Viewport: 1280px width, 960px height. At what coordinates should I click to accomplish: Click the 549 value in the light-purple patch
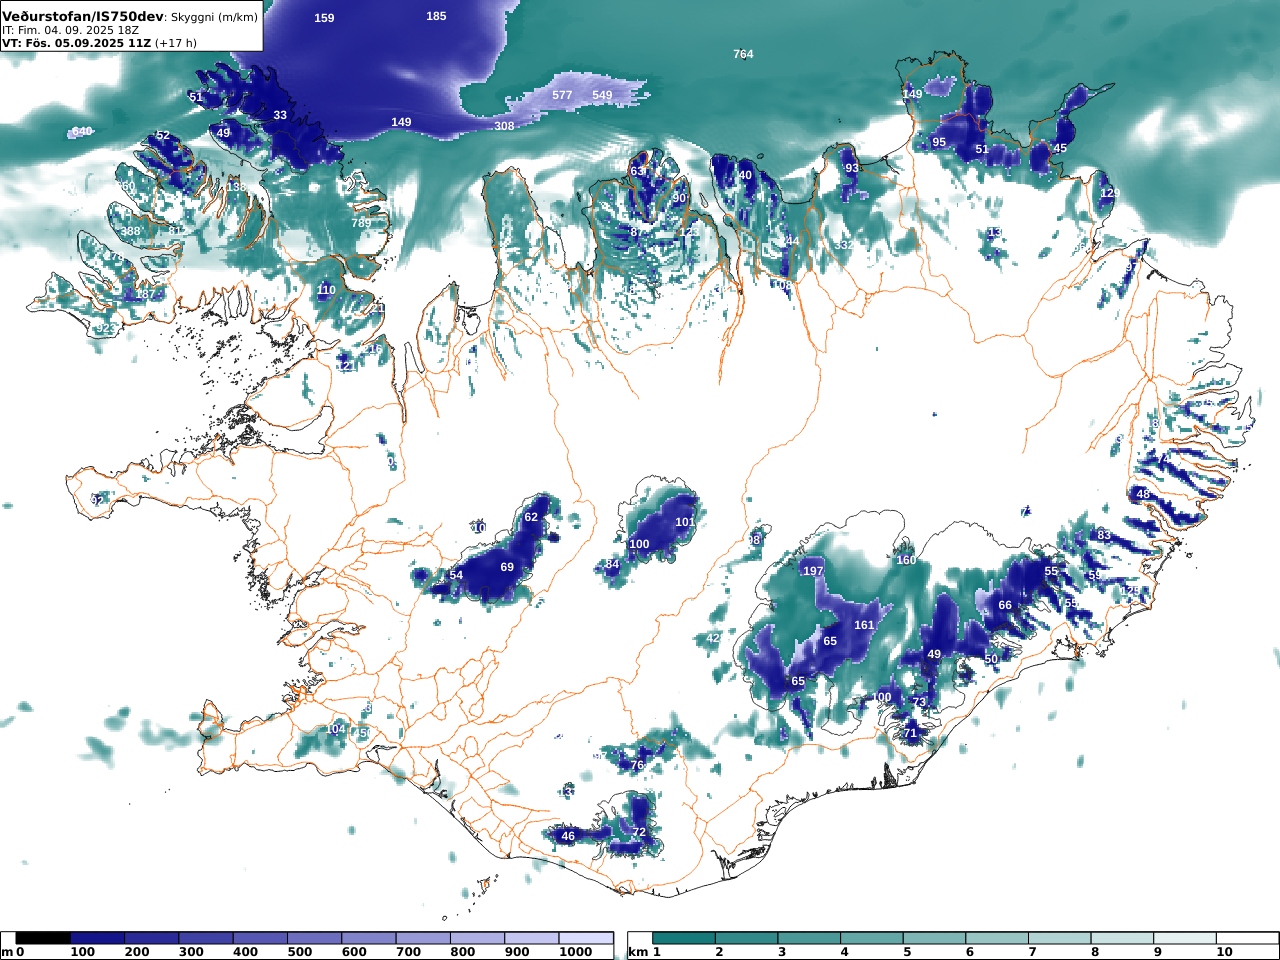click(602, 95)
